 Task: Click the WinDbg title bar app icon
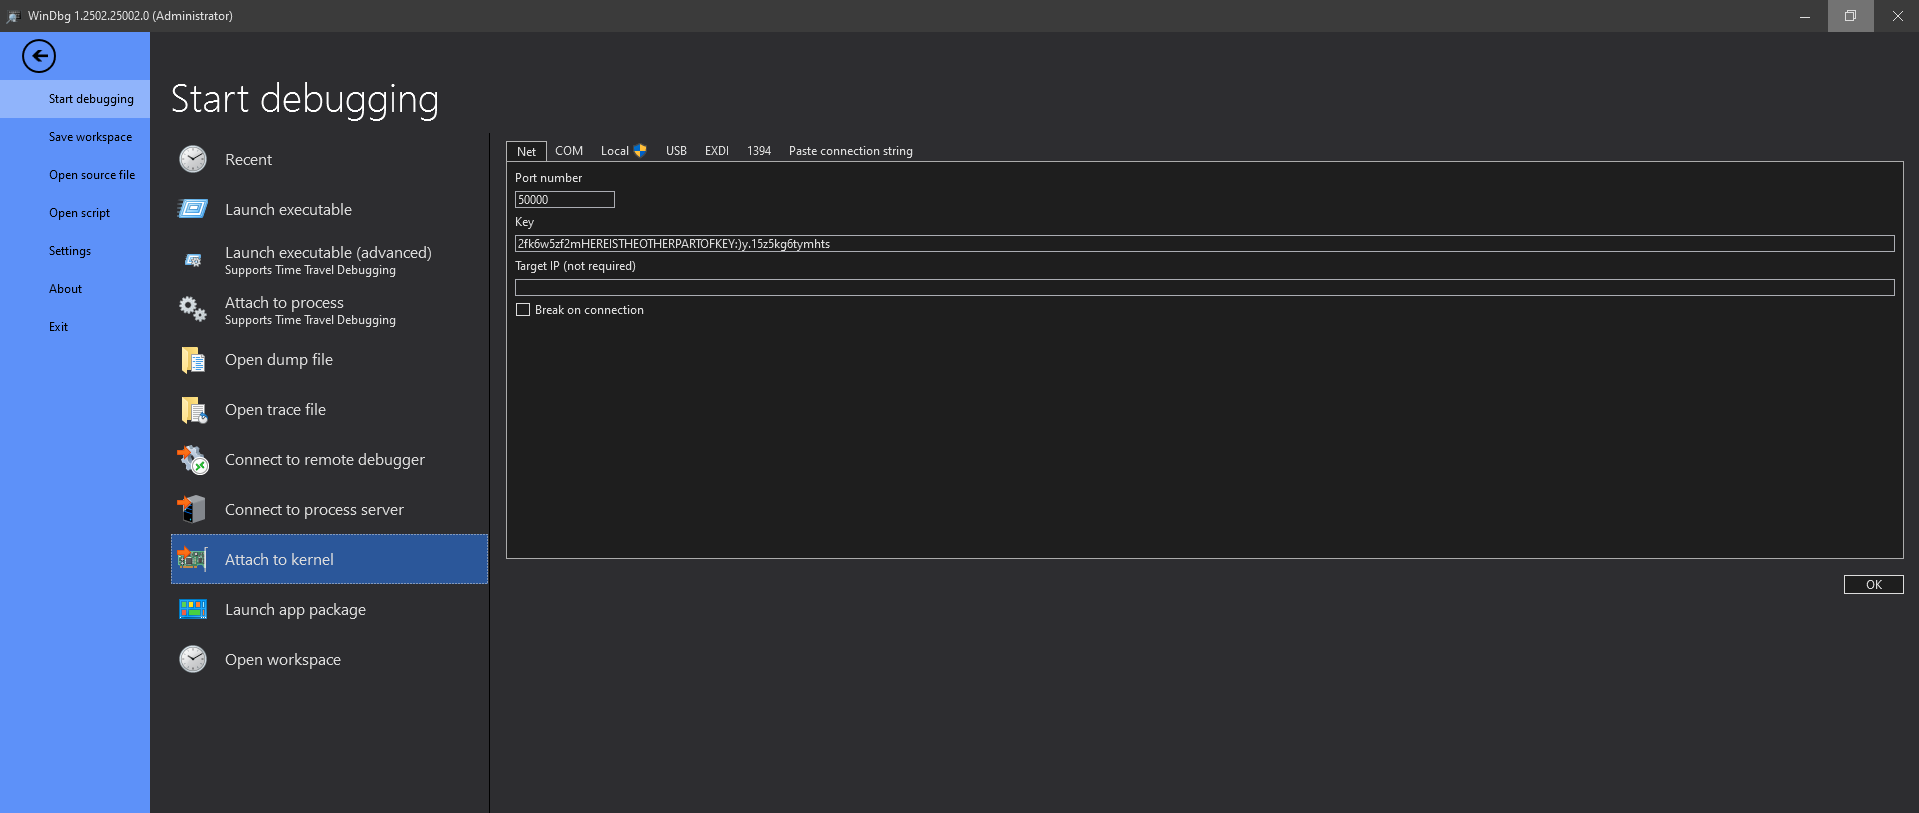[x=13, y=16]
